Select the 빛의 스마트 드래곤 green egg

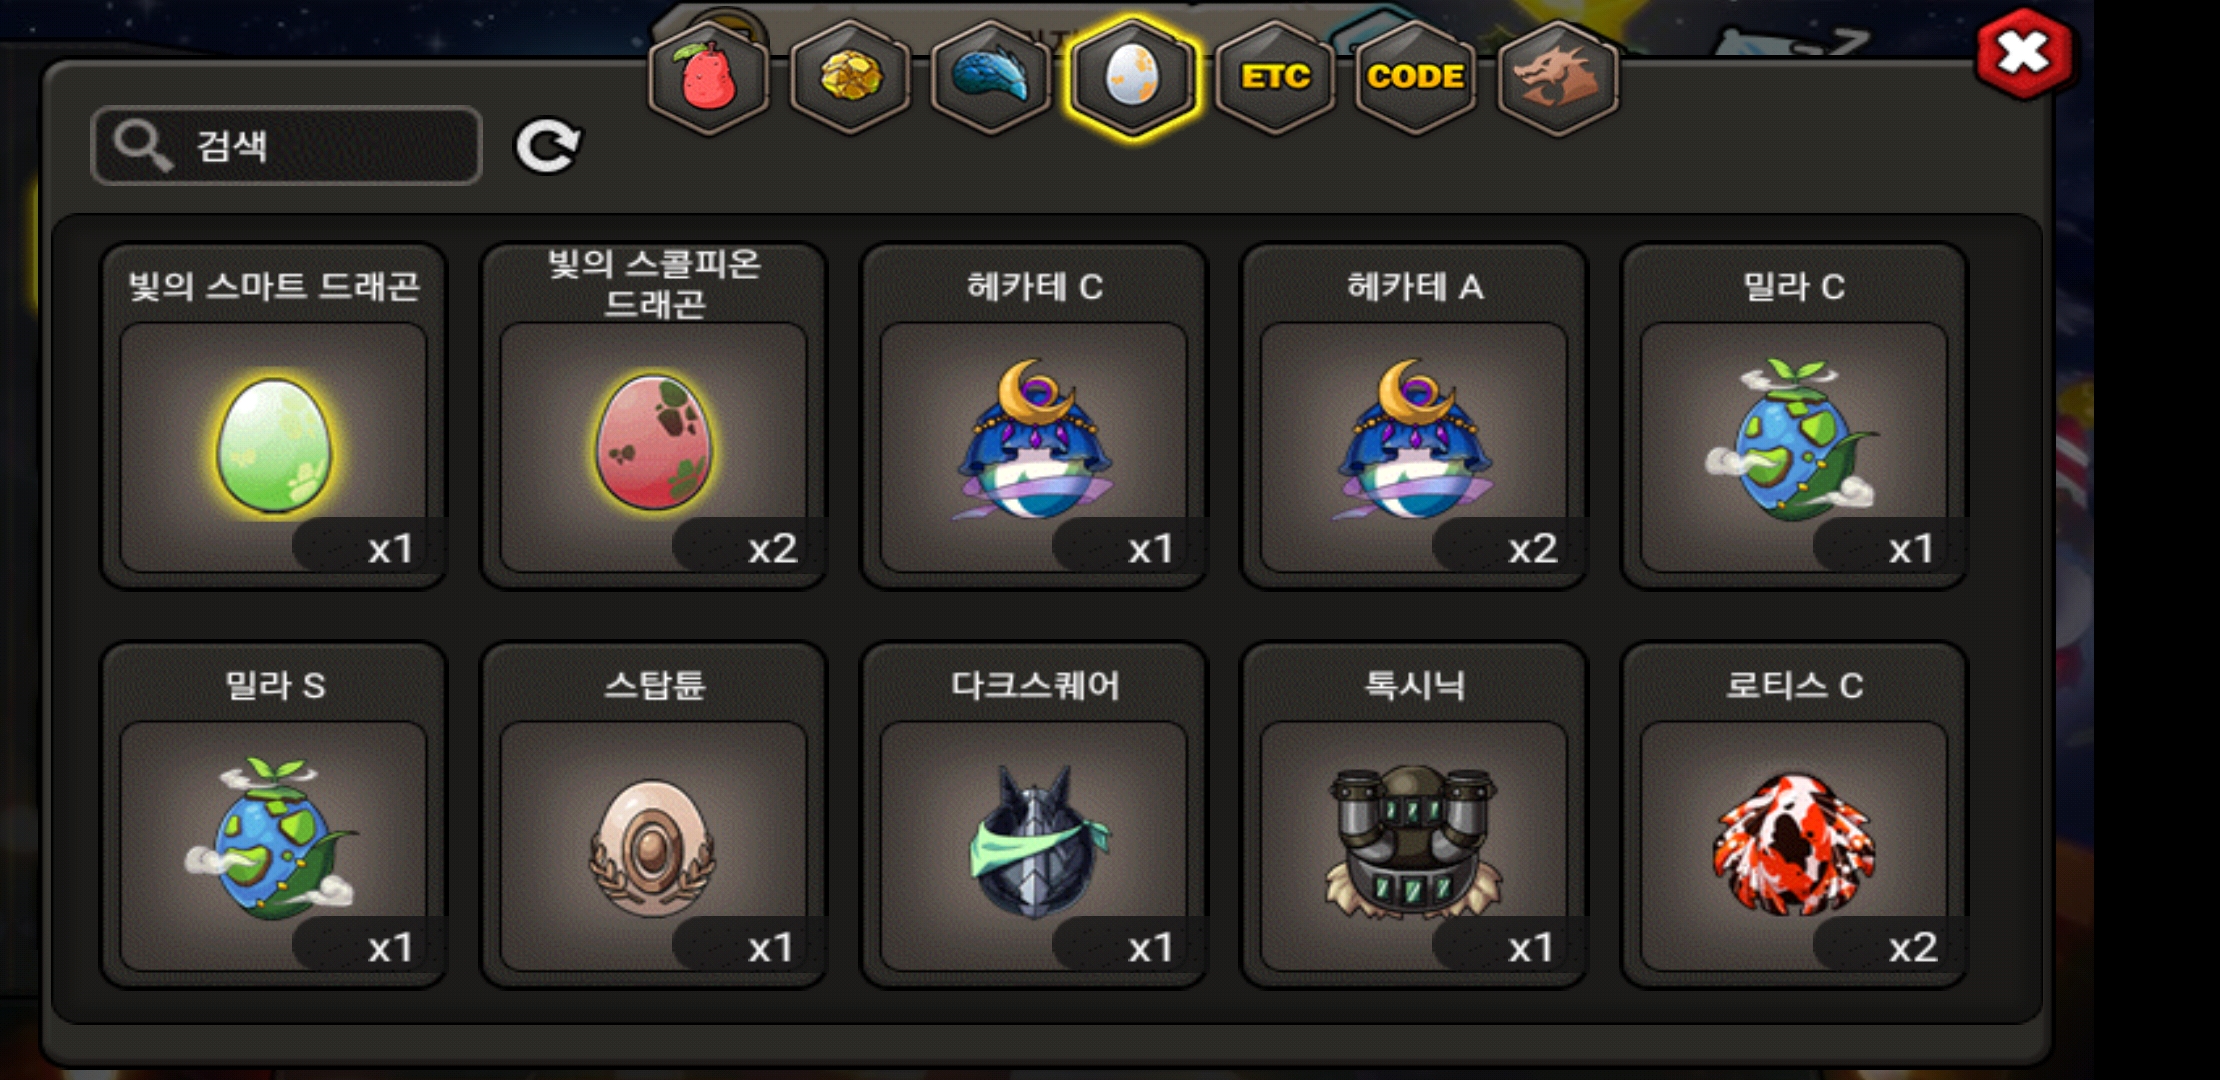273,416
